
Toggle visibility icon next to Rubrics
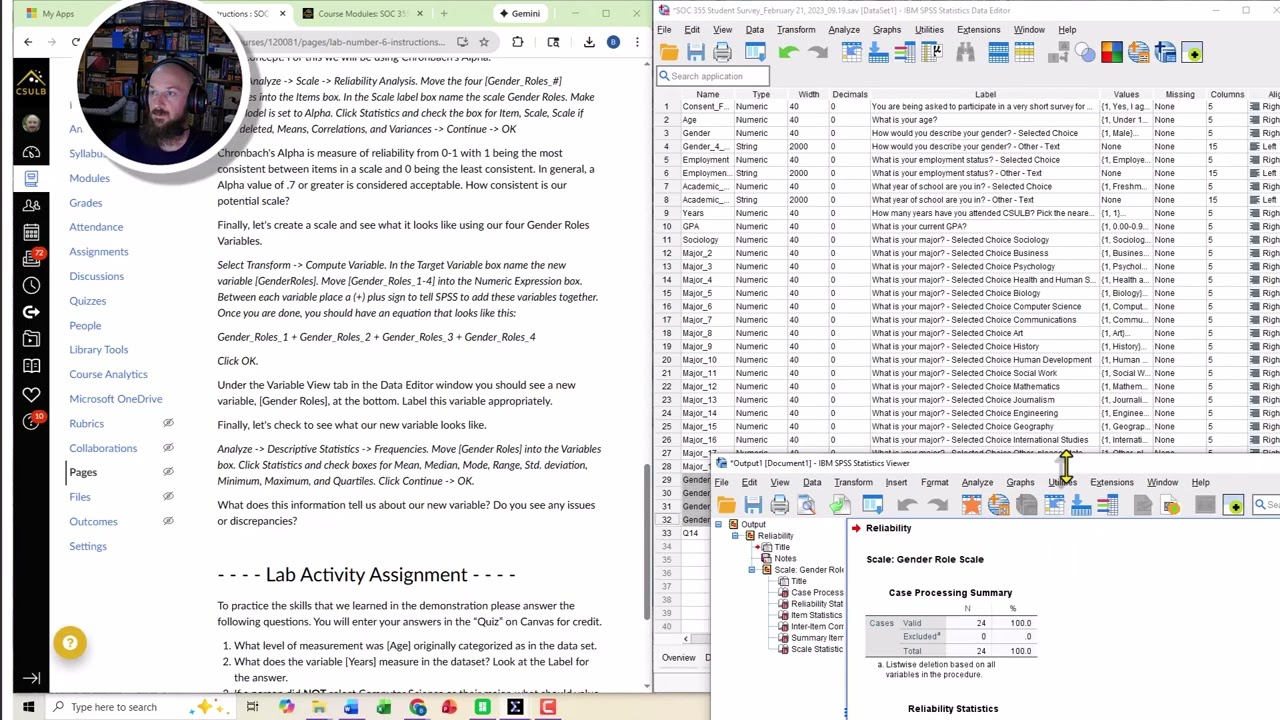(168, 423)
